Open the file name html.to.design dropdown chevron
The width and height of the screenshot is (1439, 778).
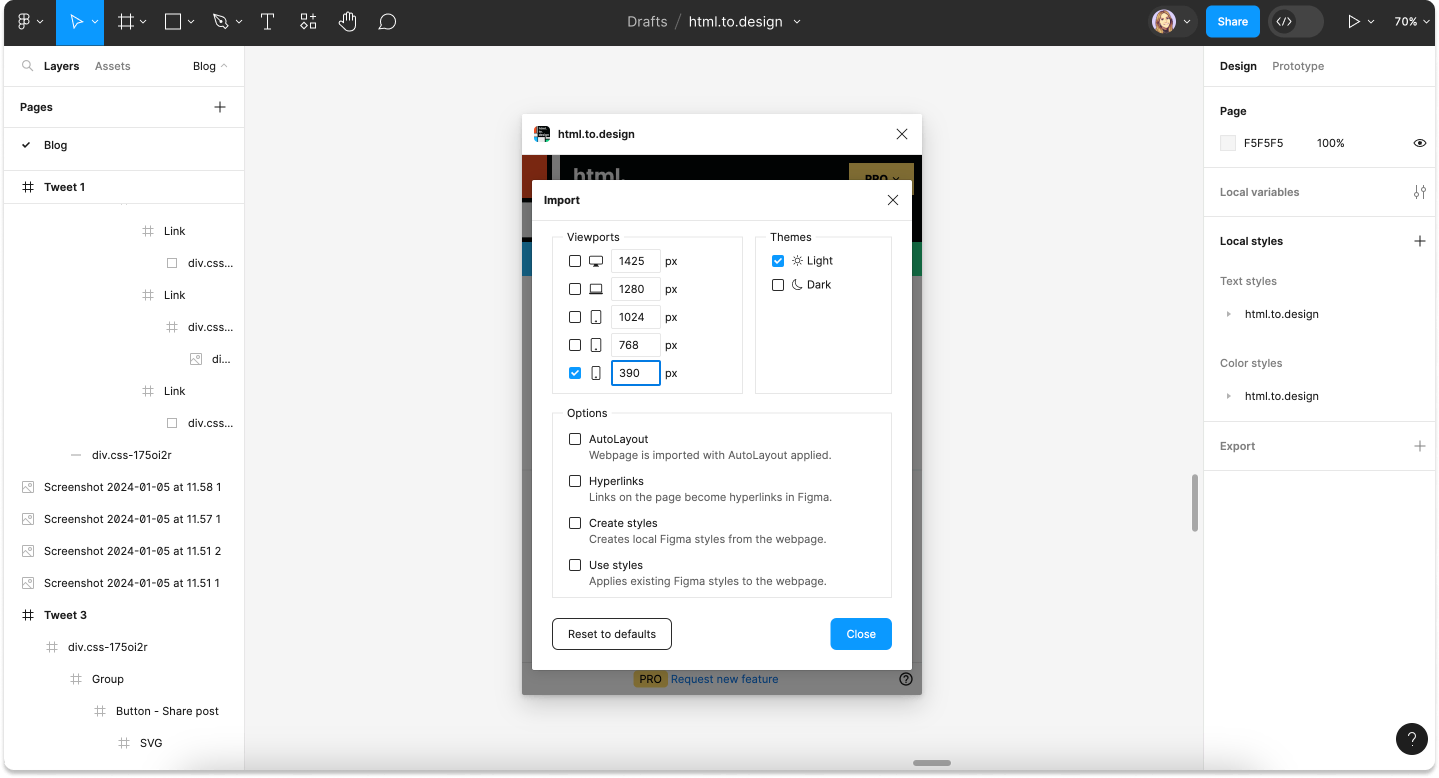[x=797, y=22]
